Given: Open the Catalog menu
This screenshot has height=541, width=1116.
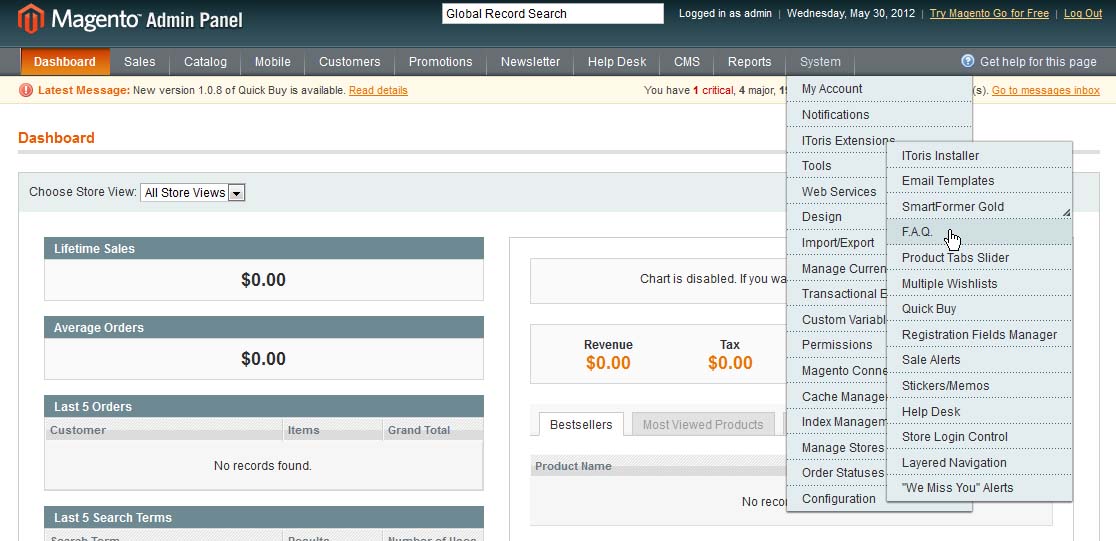Looking at the screenshot, I should coord(205,62).
